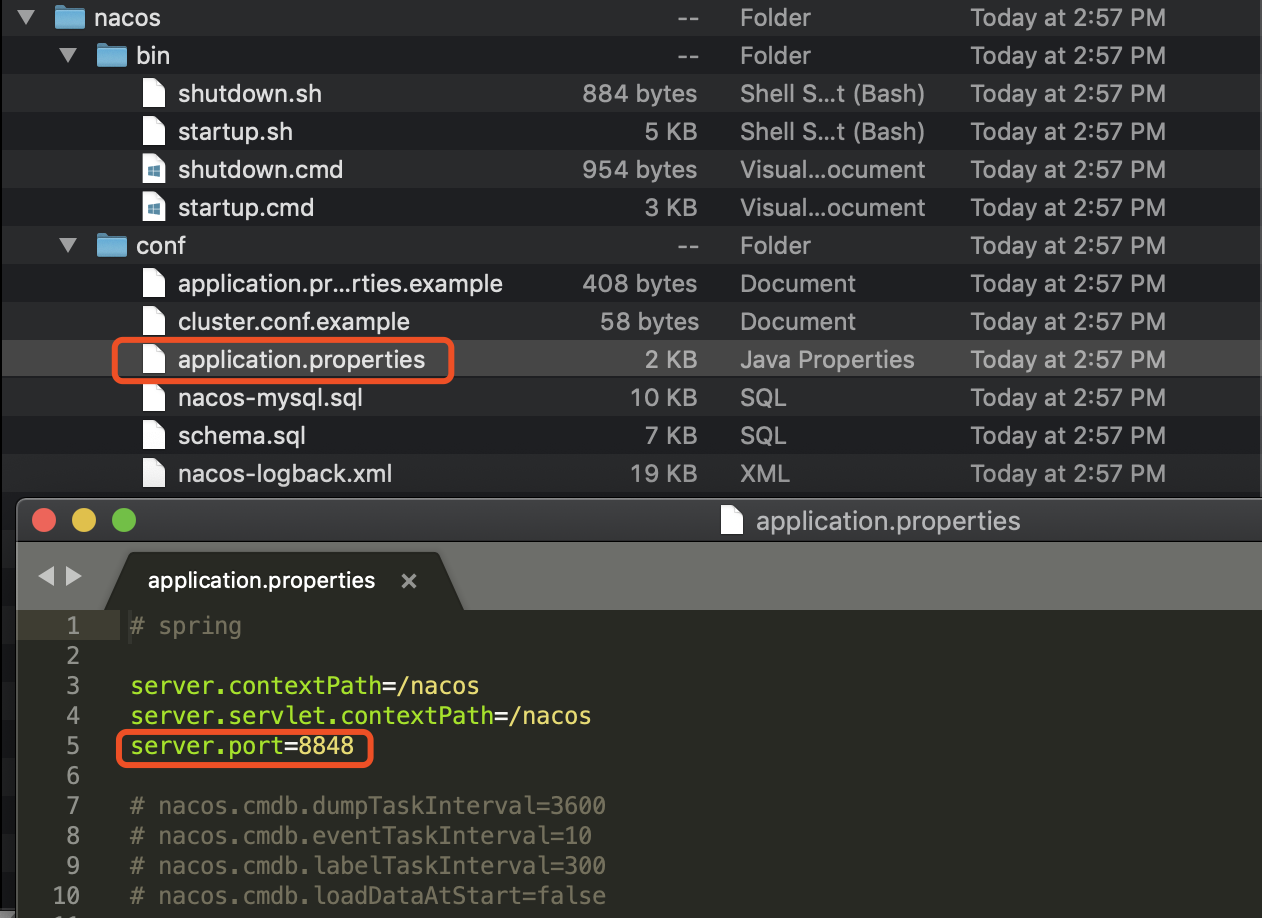Click the XML kind label

pyautogui.click(x=765, y=474)
